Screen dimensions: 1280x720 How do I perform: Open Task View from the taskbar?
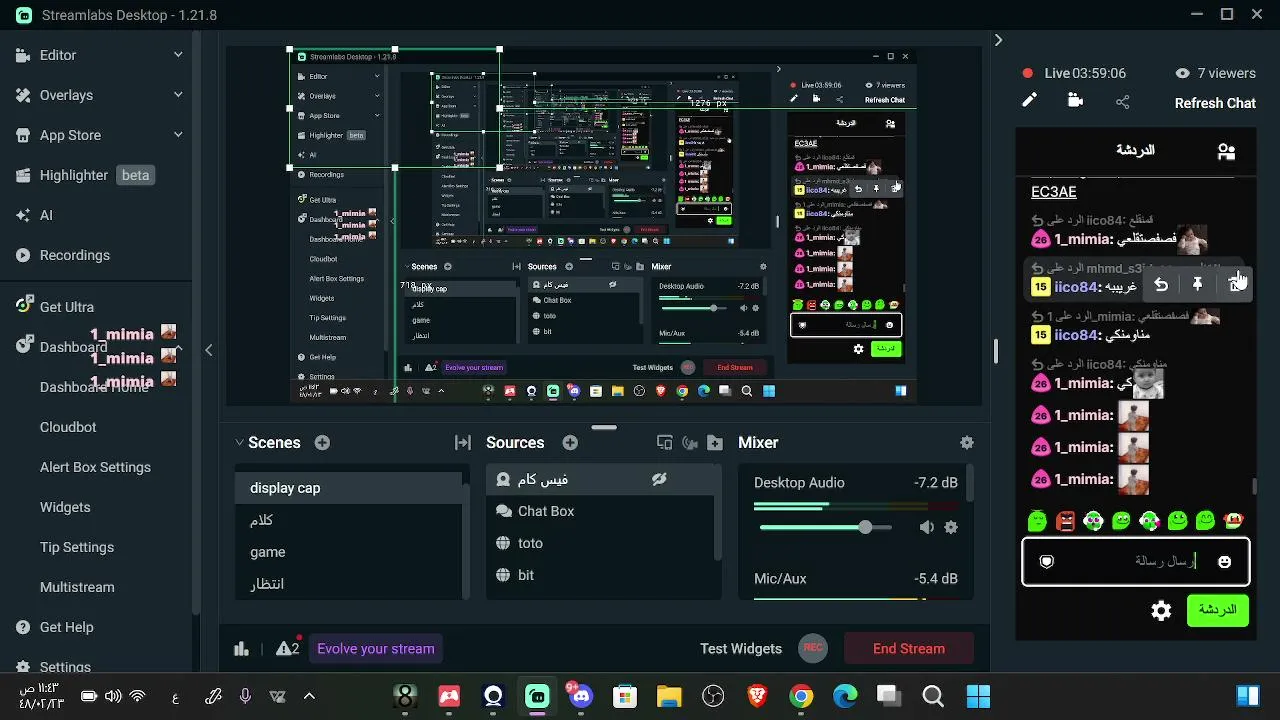(x=889, y=696)
